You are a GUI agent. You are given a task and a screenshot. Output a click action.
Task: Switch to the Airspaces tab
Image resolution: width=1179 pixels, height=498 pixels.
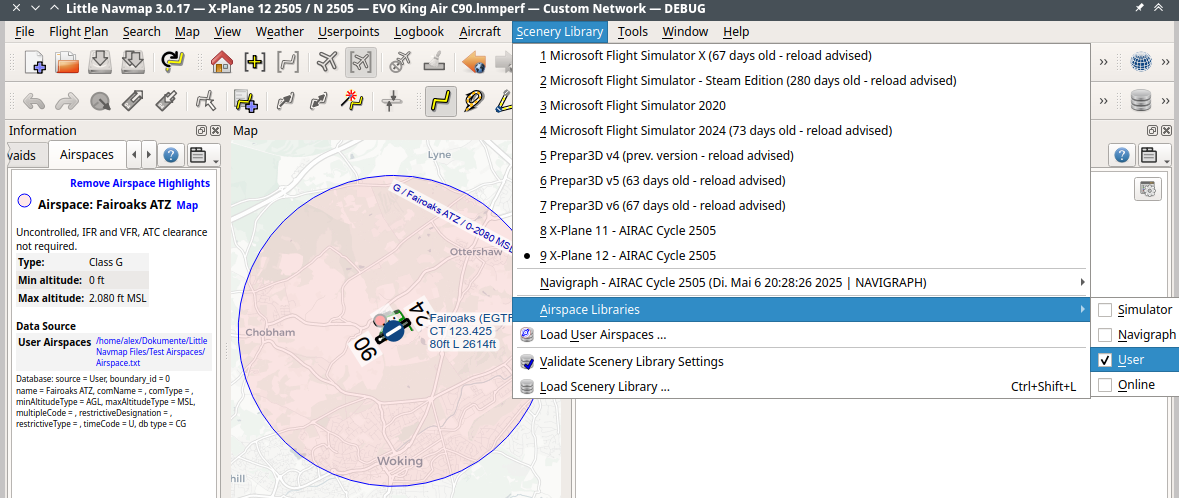(86, 155)
